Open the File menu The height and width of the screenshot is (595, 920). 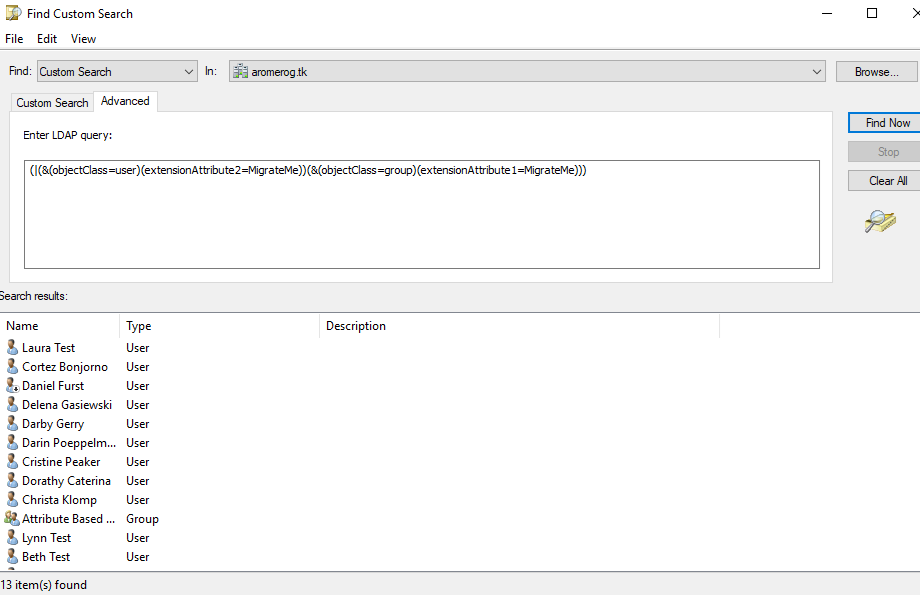pyautogui.click(x=14, y=39)
